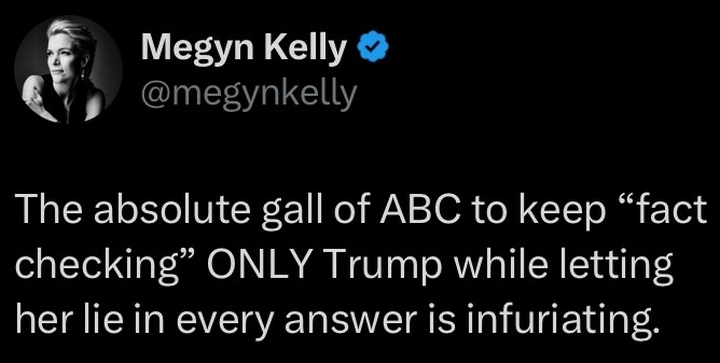Open the Megyn Kelly profile avatar

[68, 70]
